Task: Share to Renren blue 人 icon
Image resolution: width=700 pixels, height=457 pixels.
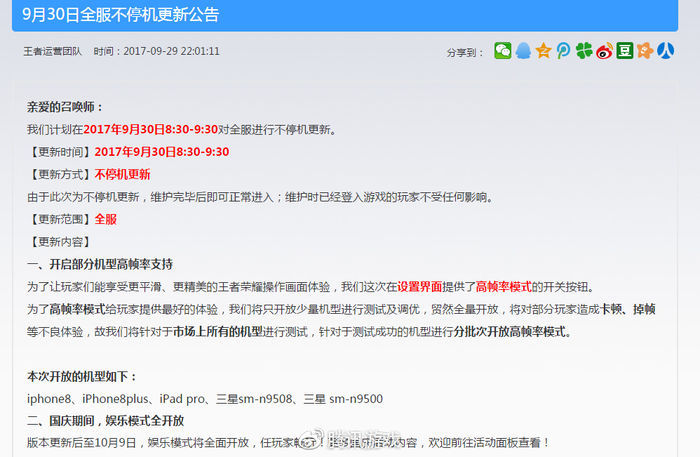Action: pyautogui.click(x=665, y=51)
